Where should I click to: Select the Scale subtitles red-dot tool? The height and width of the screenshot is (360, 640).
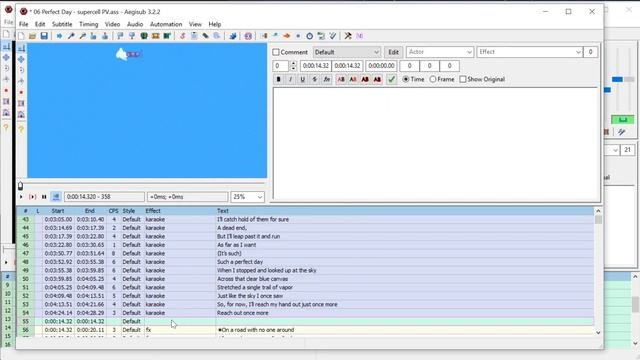pyautogui.click(x=21, y=92)
